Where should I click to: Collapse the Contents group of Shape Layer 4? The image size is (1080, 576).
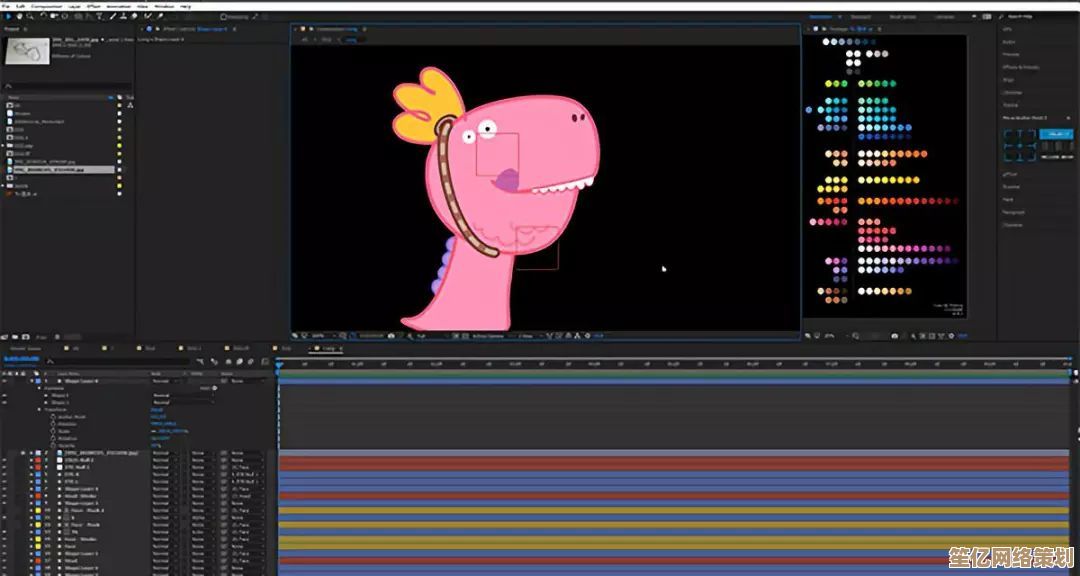coord(39,388)
